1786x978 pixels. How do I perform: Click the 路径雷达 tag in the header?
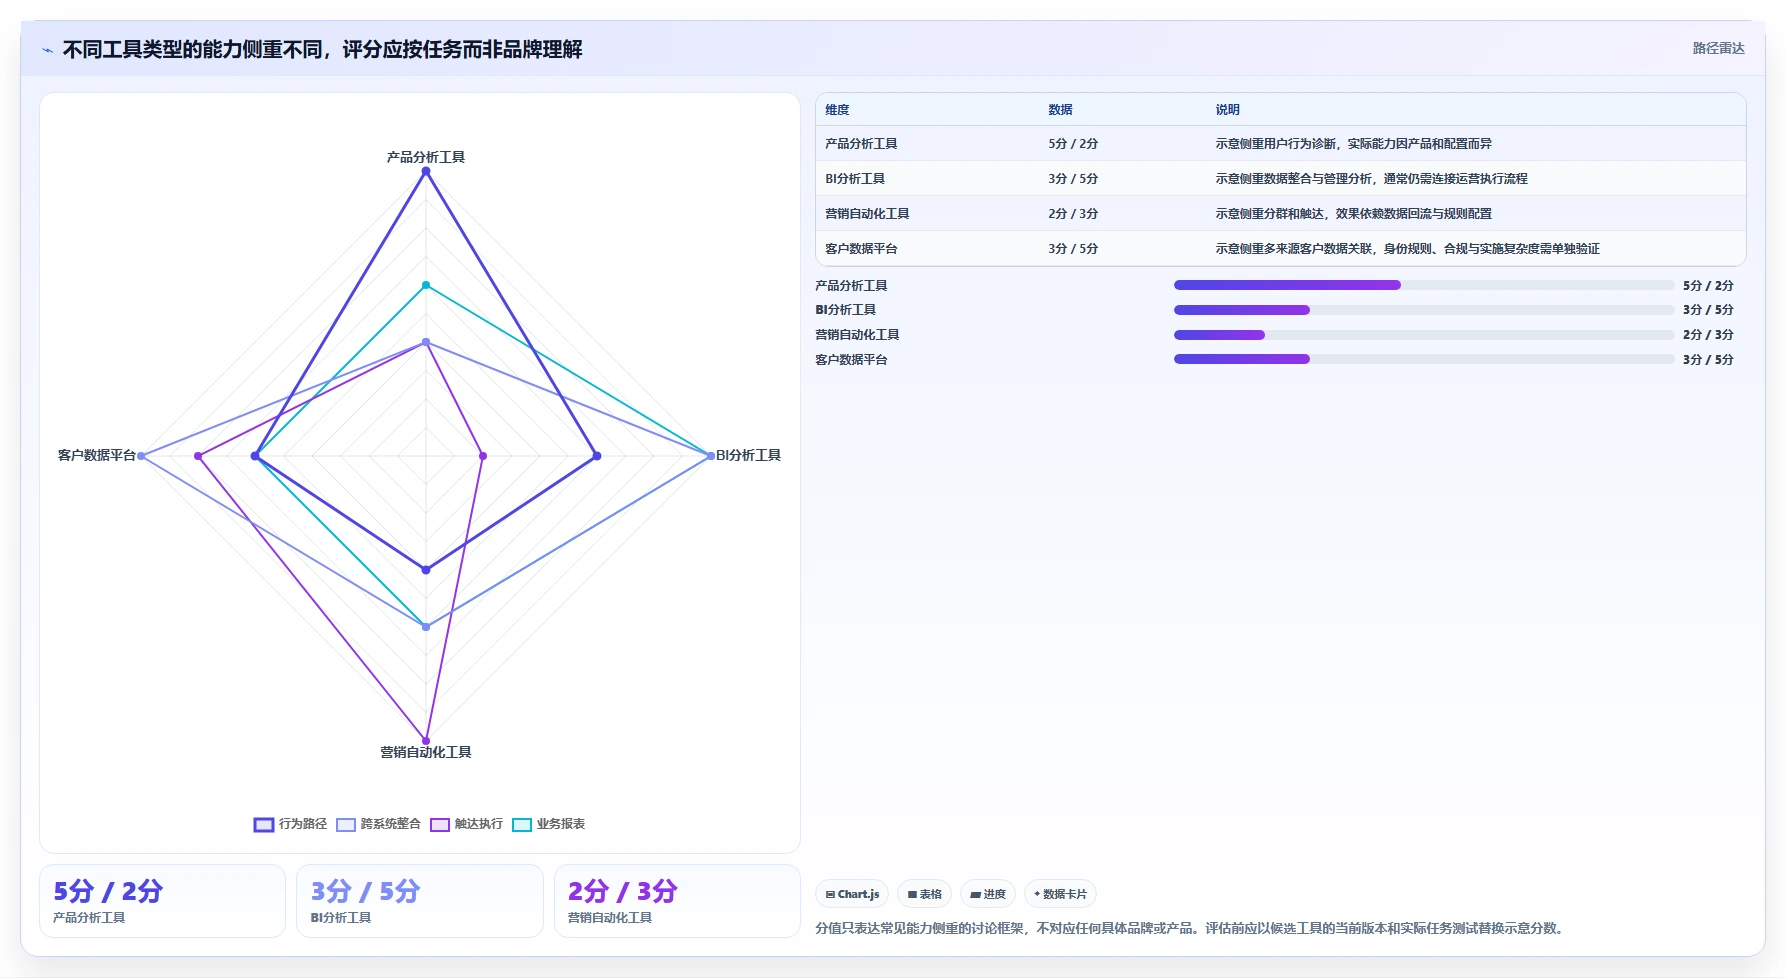click(x=1718, y=48)
